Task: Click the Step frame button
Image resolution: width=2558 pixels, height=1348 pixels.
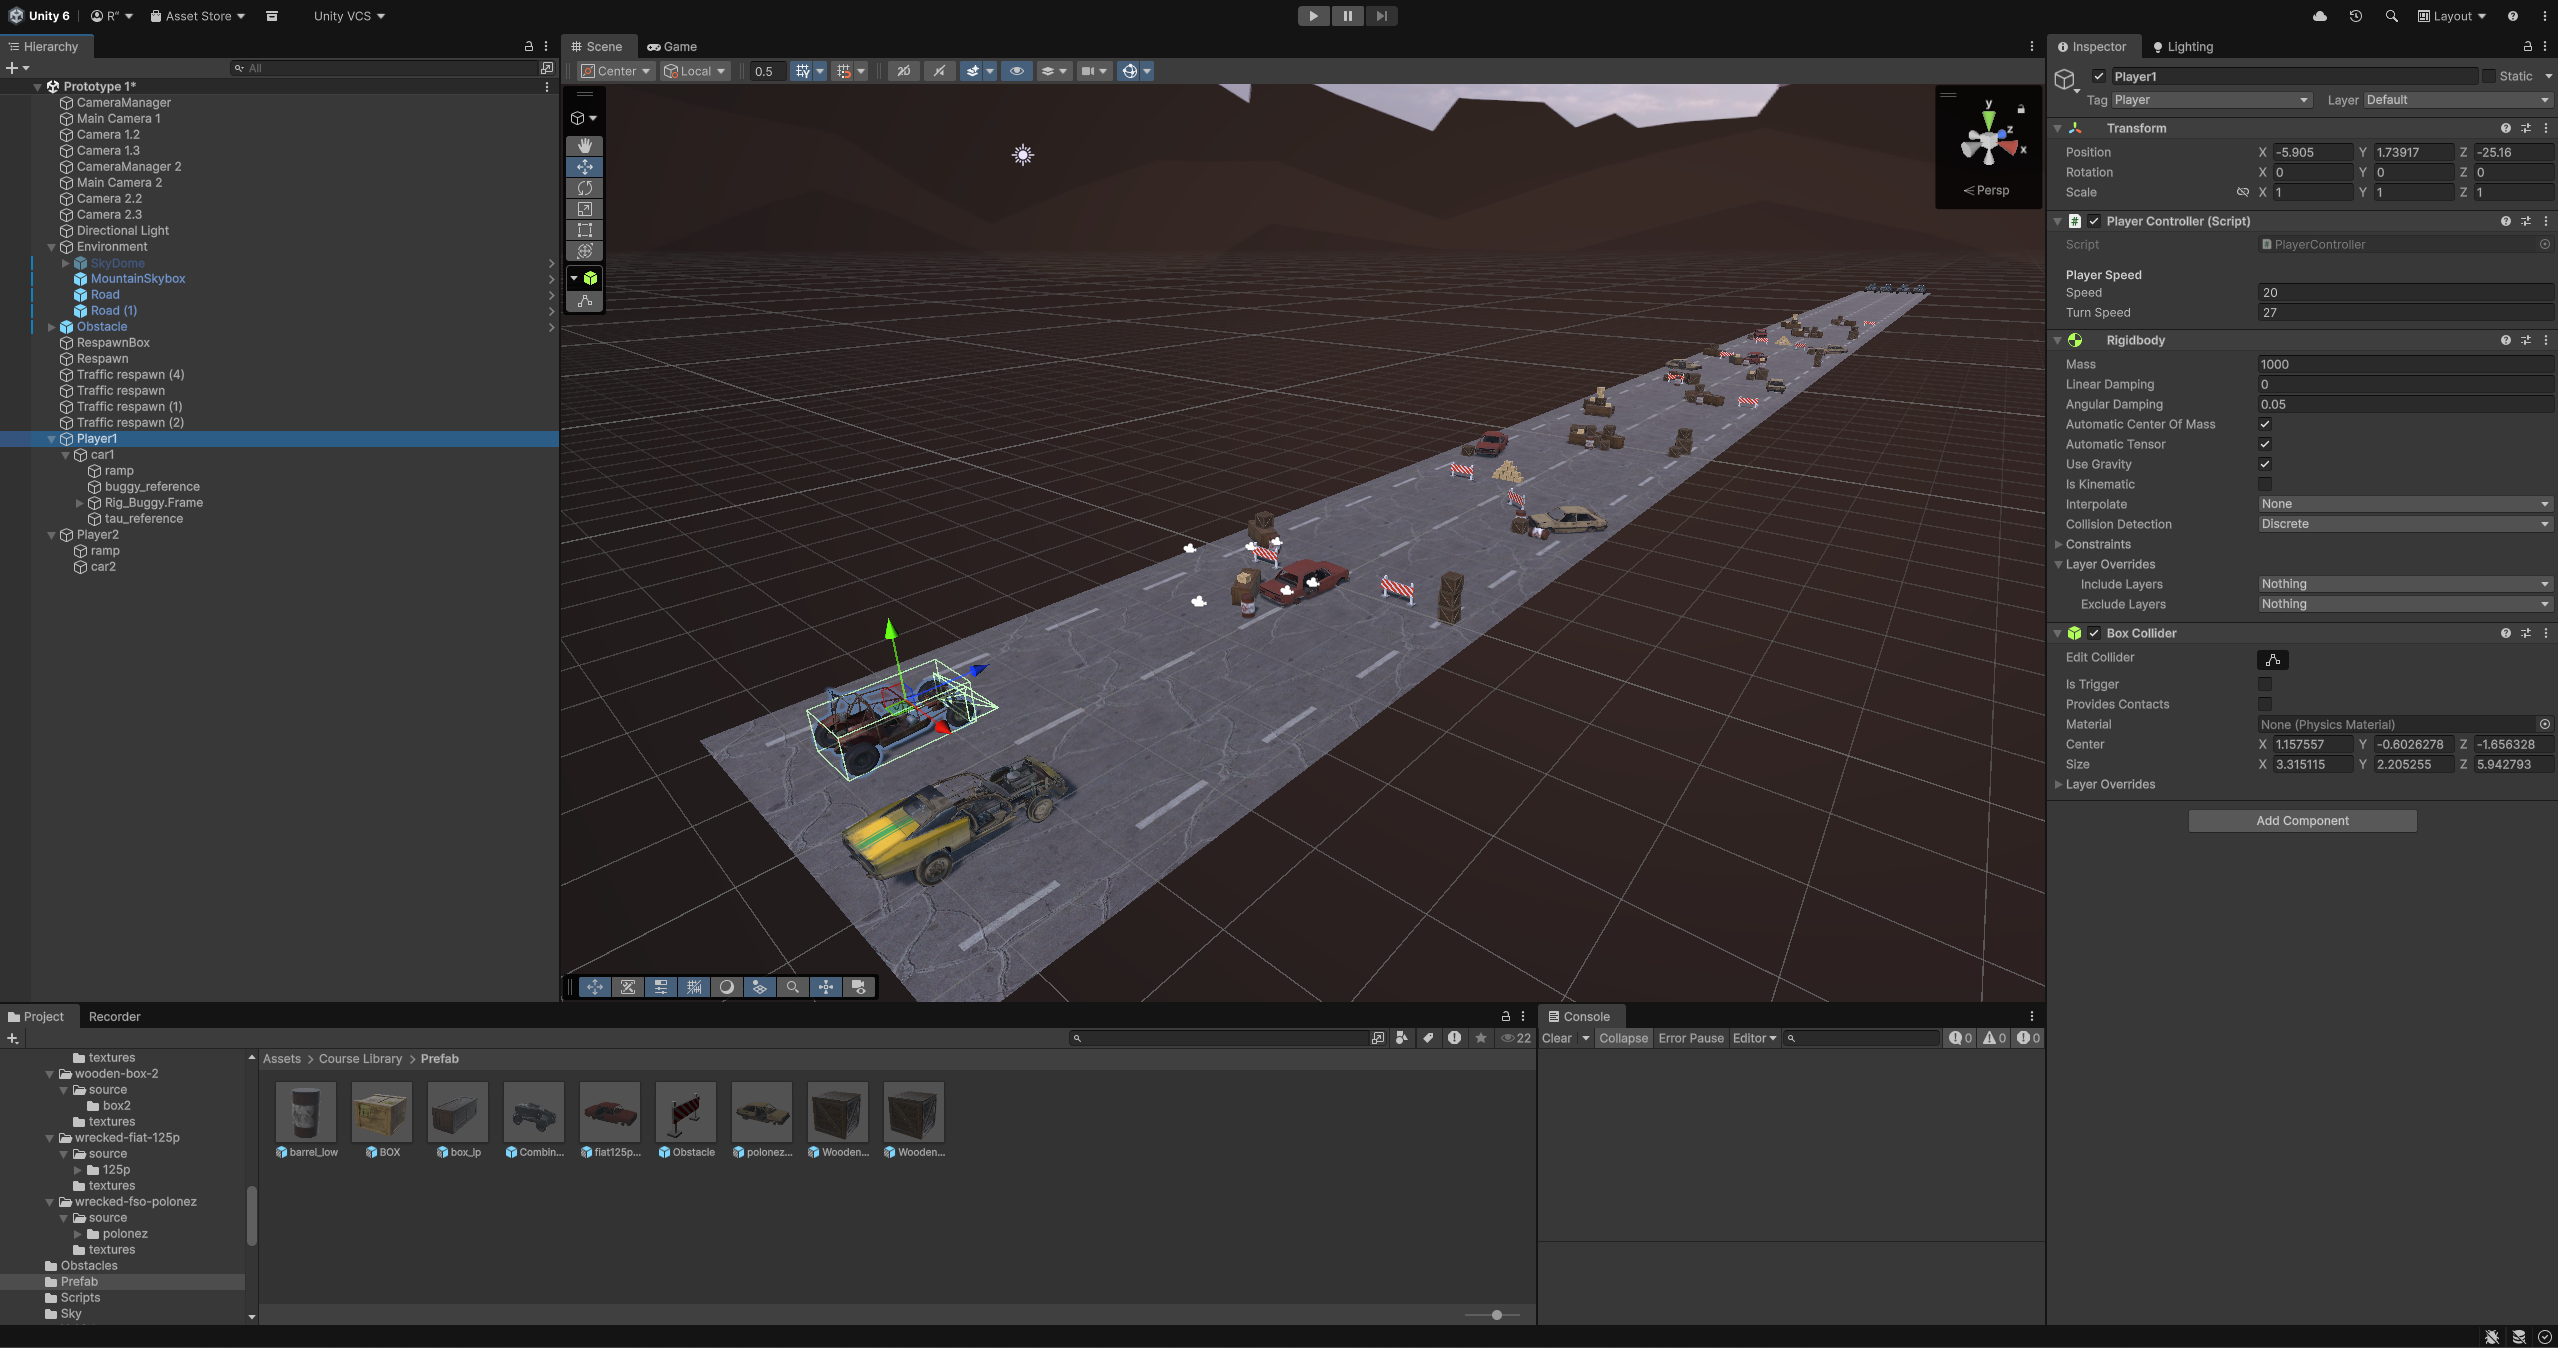Action: click(x=1381, y=16)
